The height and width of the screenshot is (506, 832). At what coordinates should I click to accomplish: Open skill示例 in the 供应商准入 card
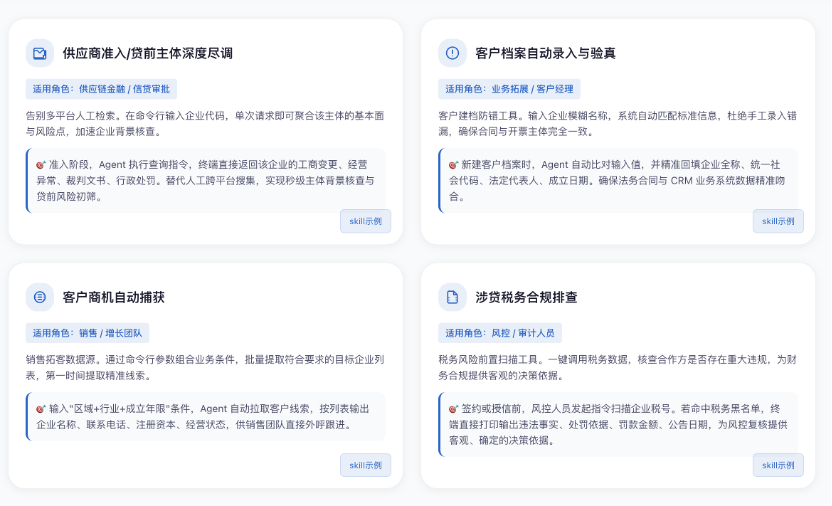tap(365, 221)
